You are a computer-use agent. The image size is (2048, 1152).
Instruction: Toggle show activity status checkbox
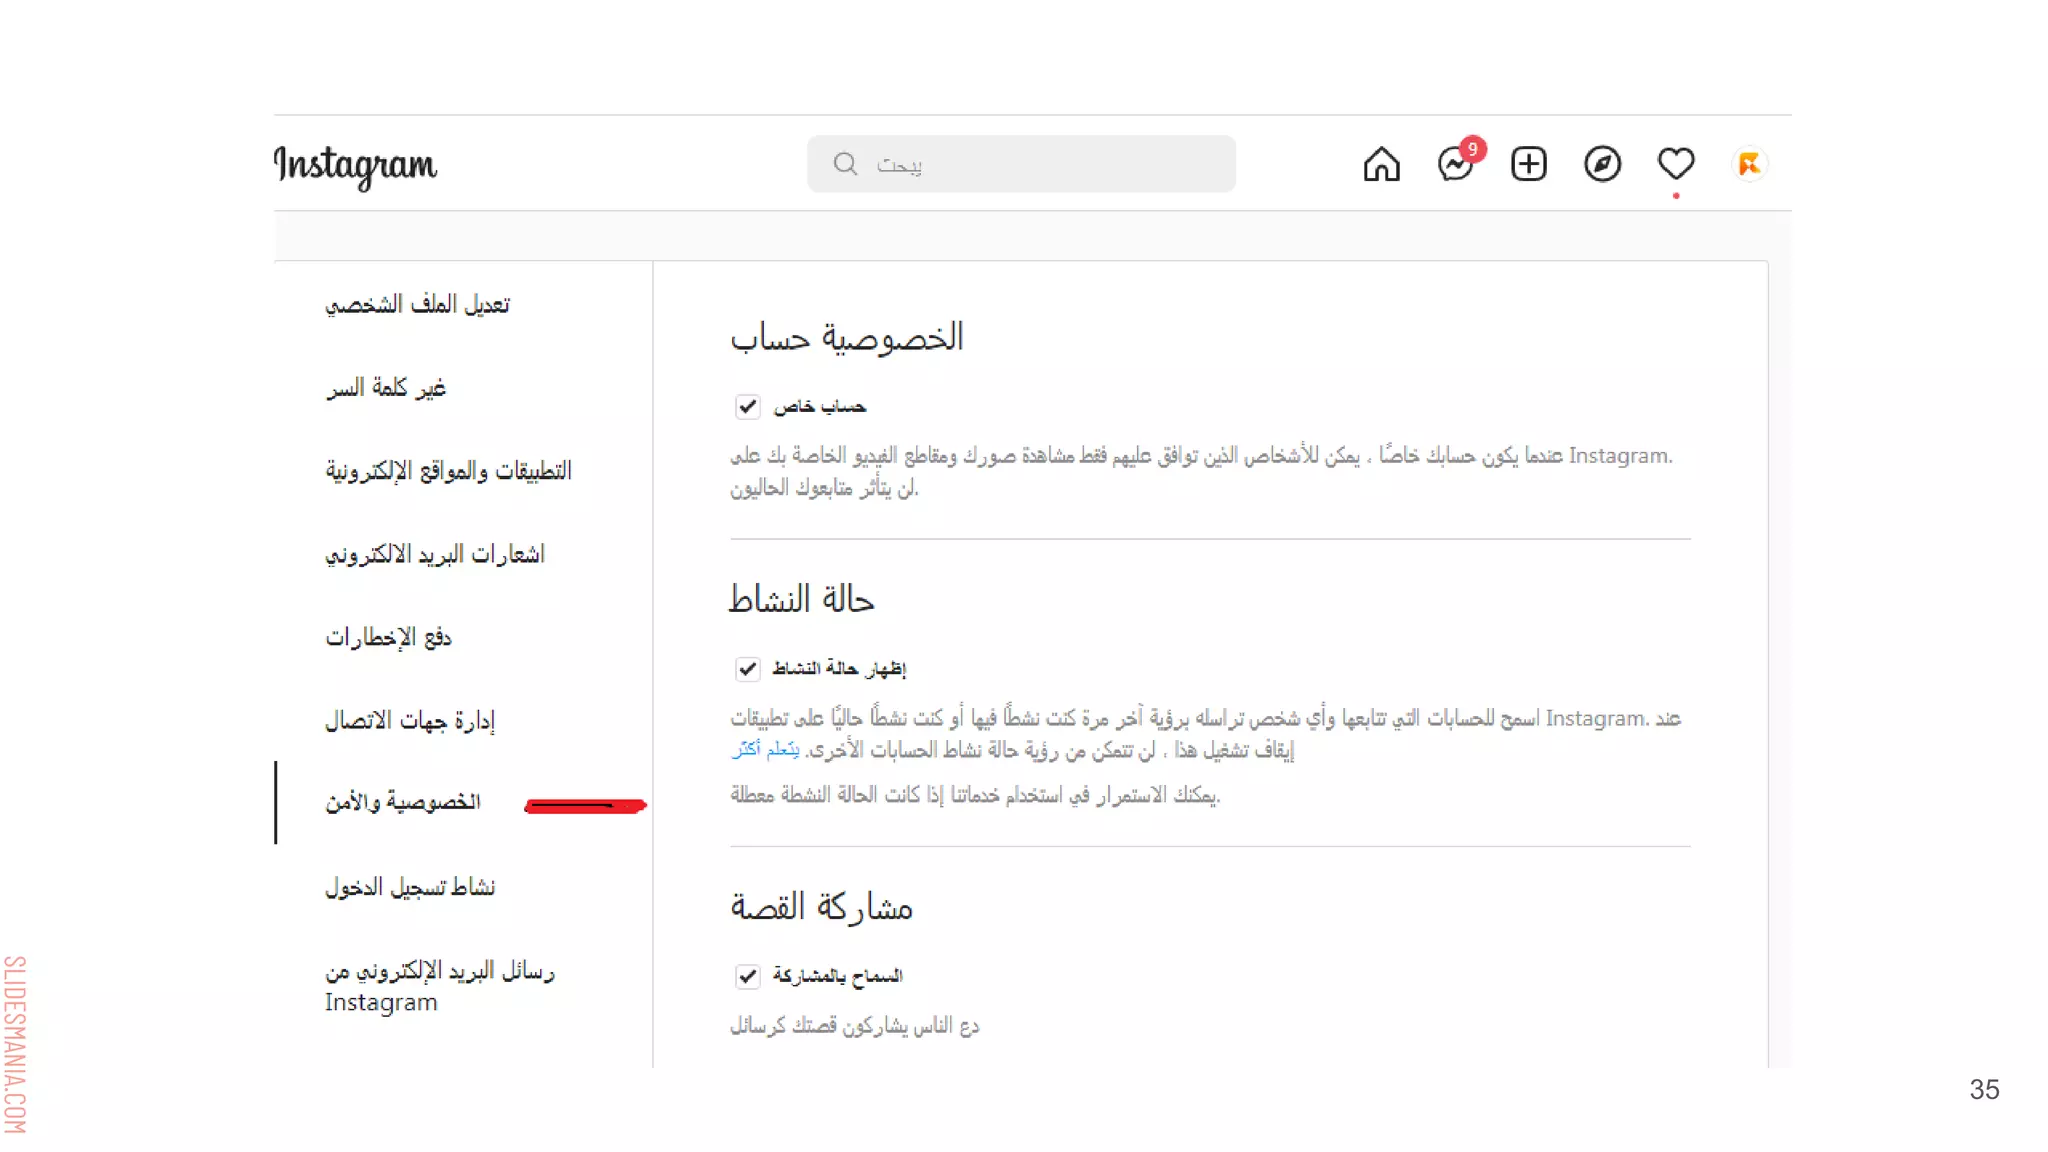point(747,668)
